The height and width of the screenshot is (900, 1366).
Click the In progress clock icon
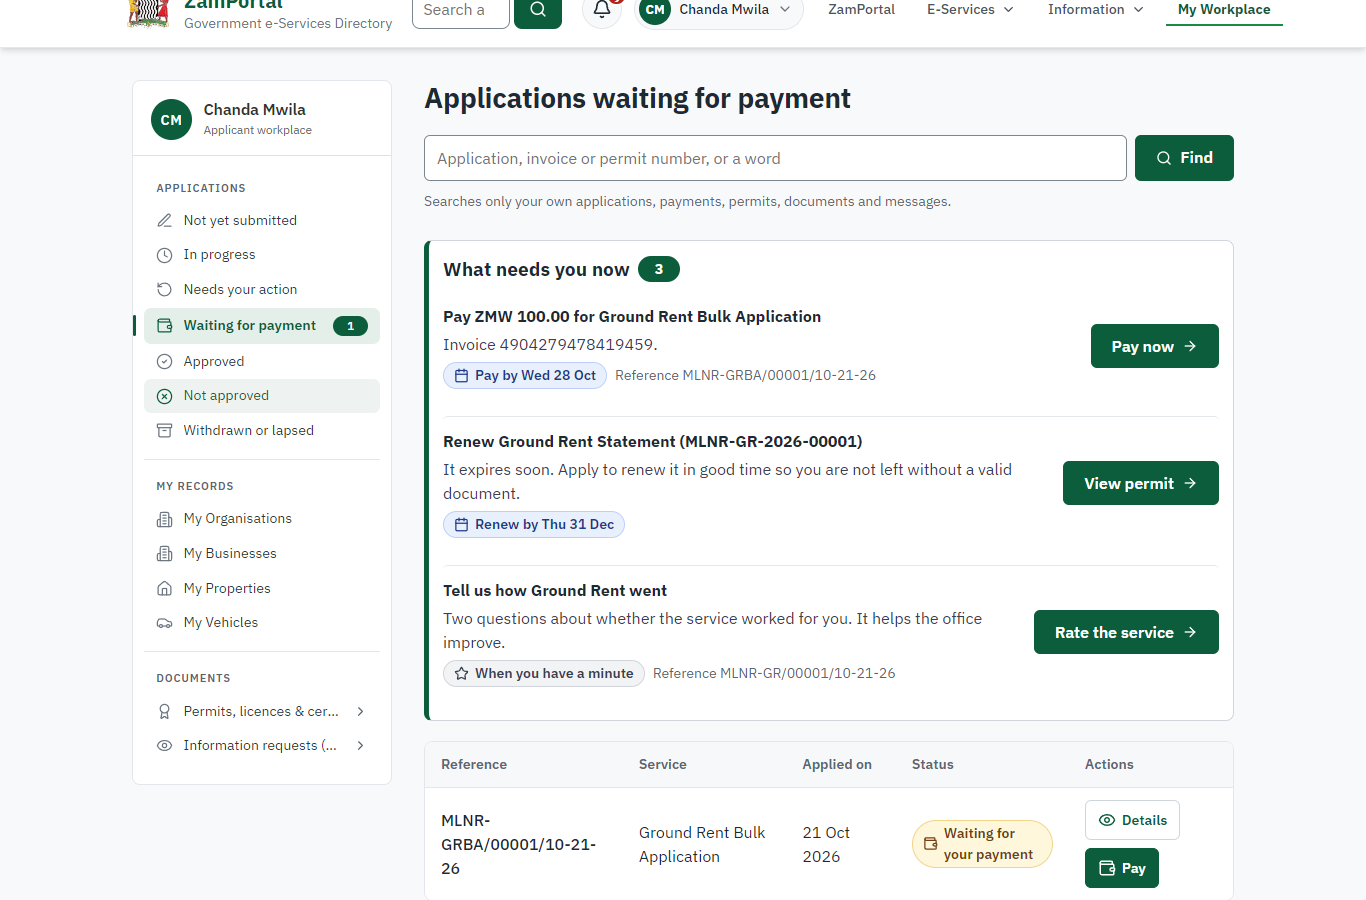165,255
